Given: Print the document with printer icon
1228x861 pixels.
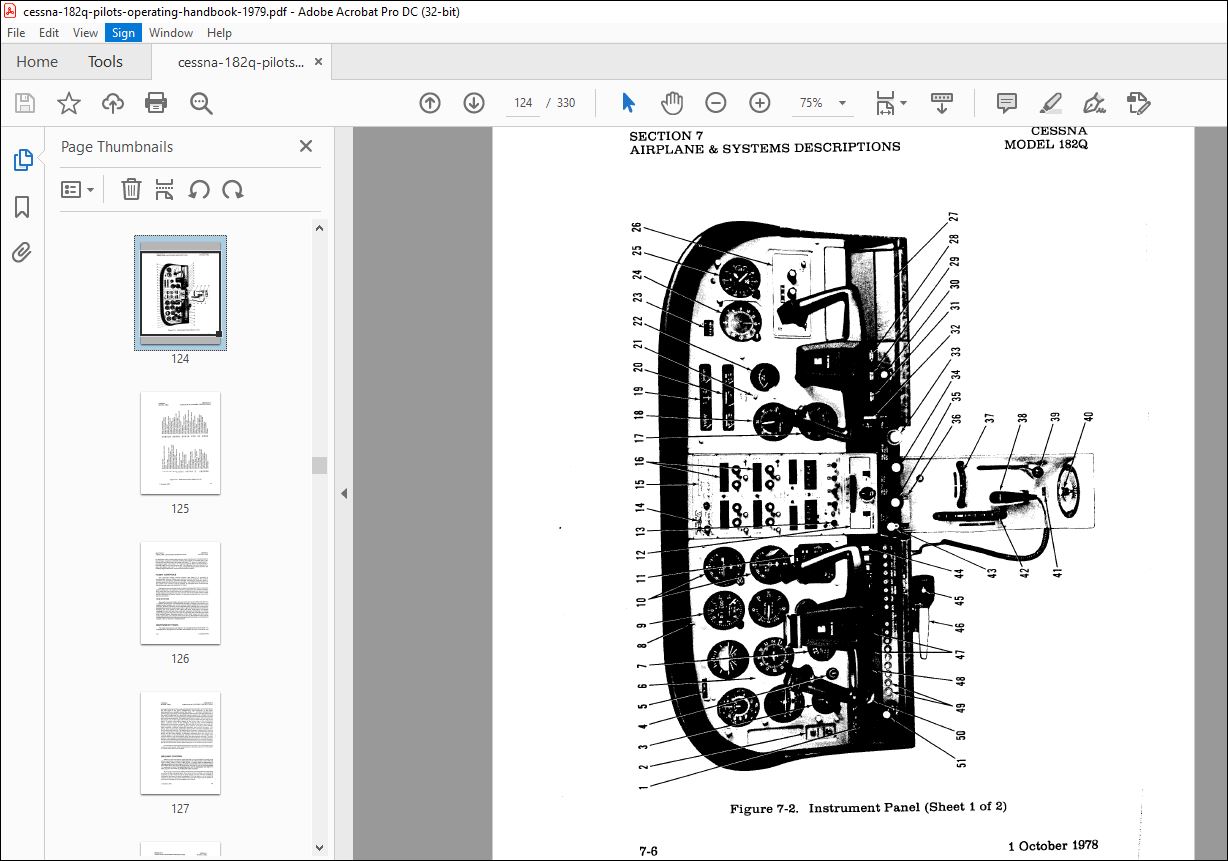Looking at the screenshot, I should point(156,103).
